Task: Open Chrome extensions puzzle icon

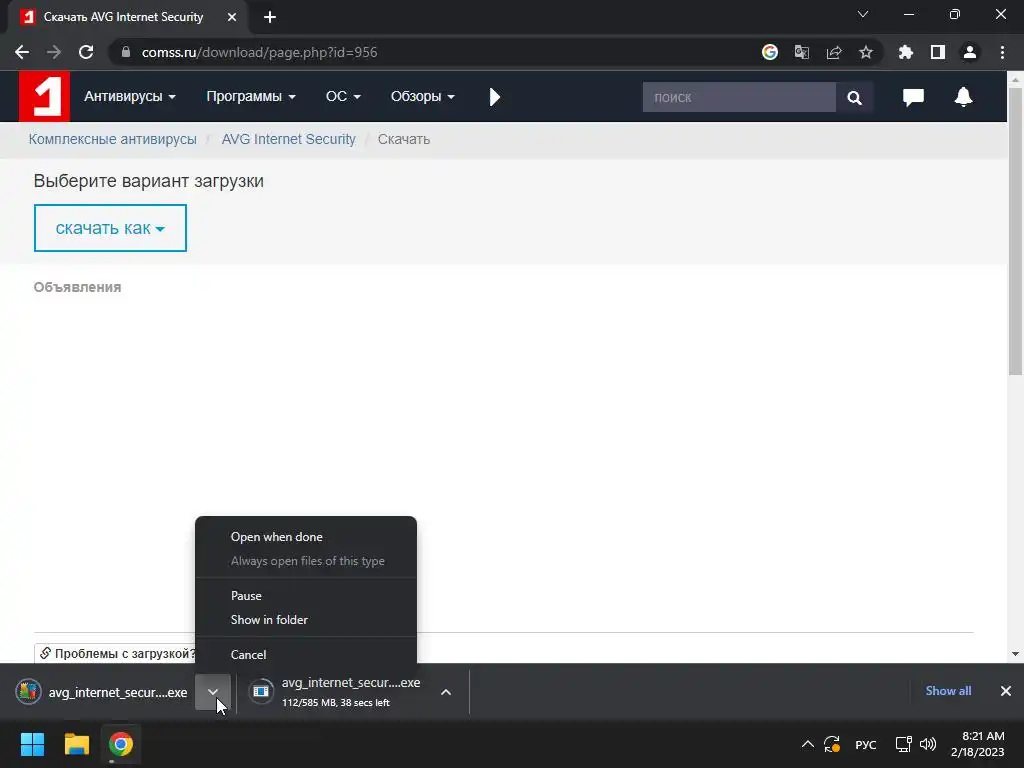Action: click(x=905, y=52)
